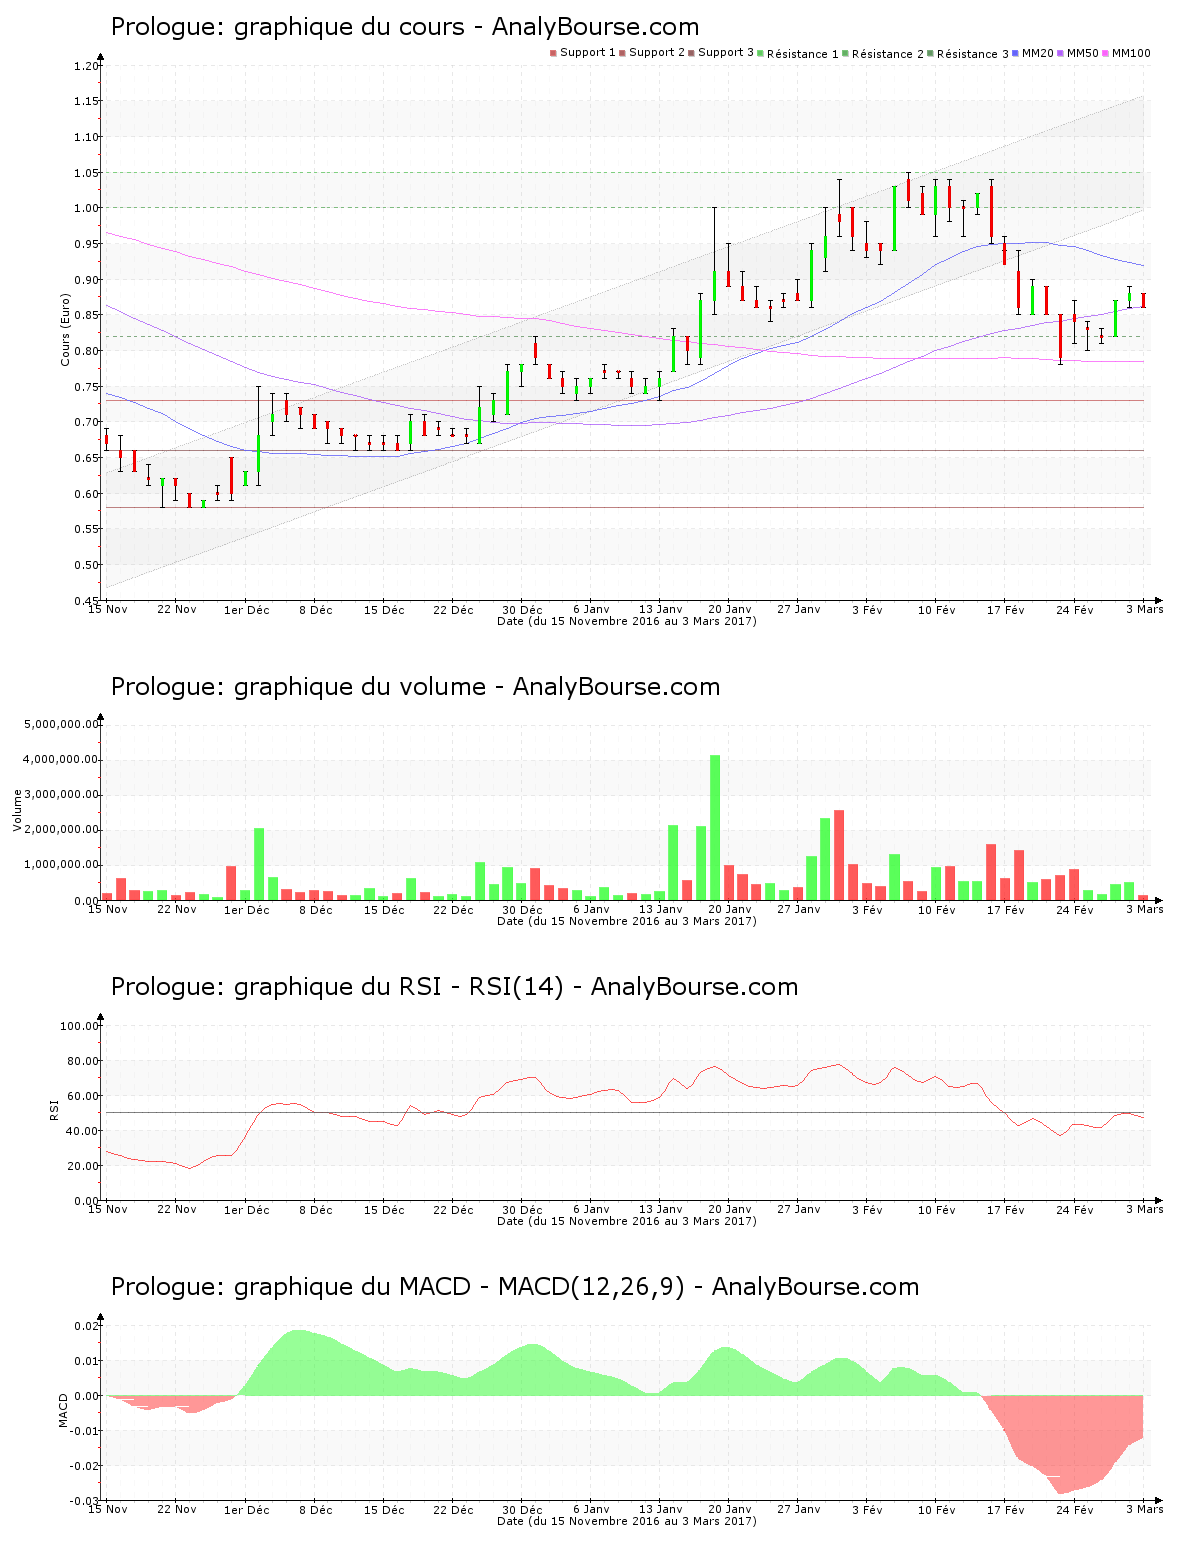The height and width of the screenshot is (1550, 1200).
Task: Click "27 Janv" date on RSI chart
Action: pos(799,1210)
